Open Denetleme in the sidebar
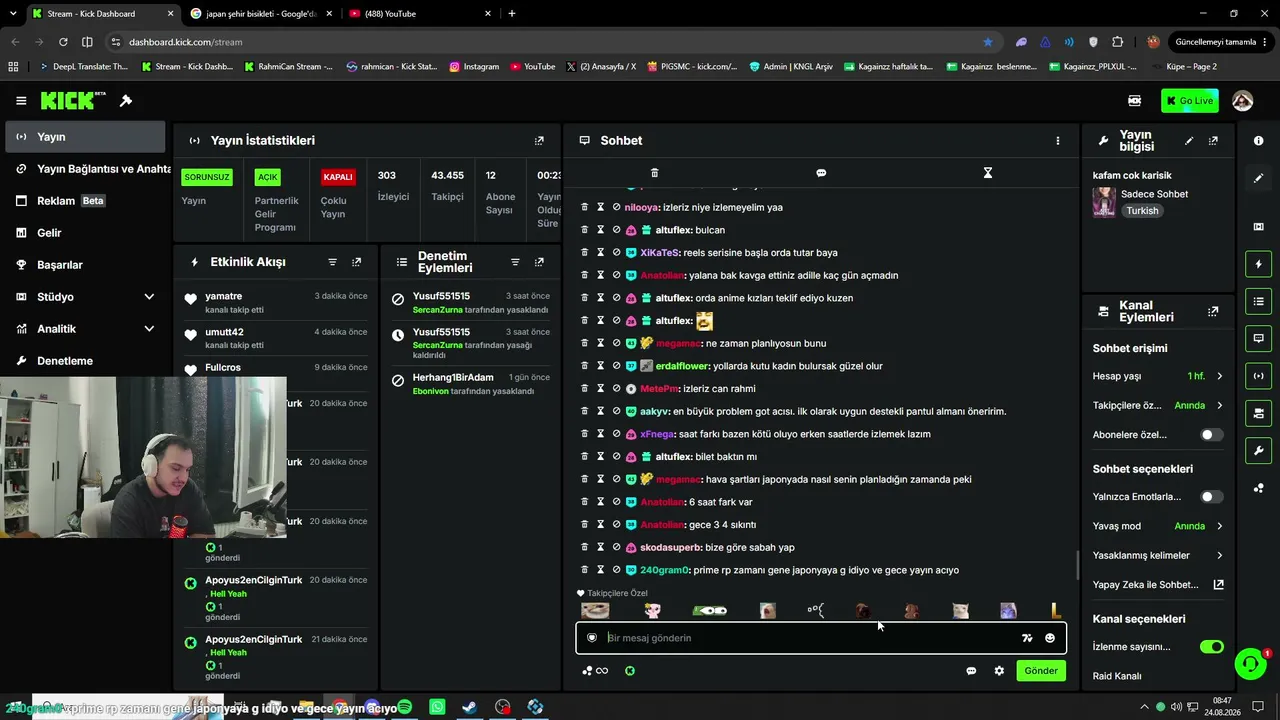 tap(84, 361)
